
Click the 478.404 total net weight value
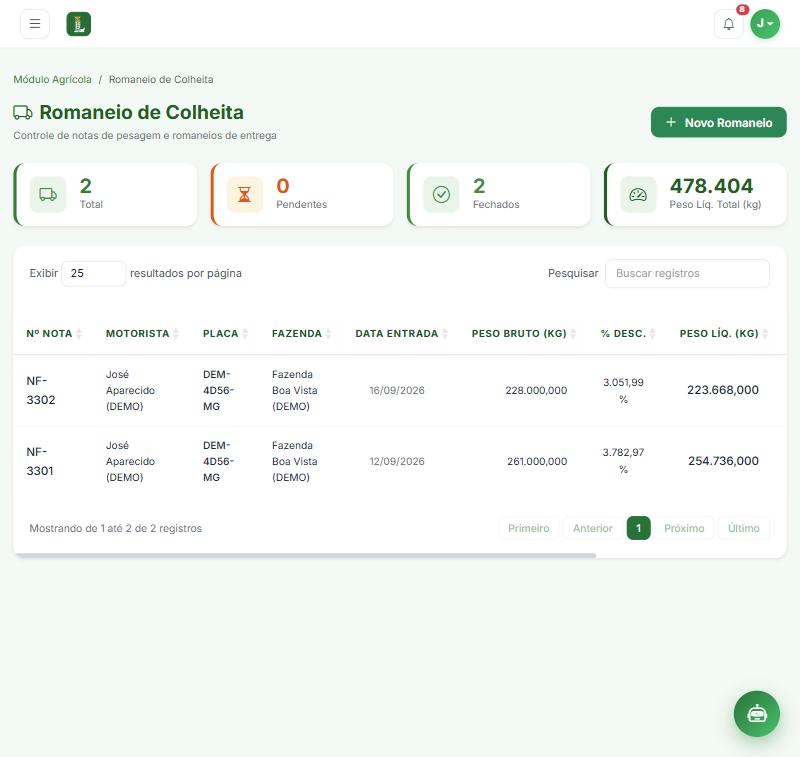pyautogui.click(x=711, y=186)
